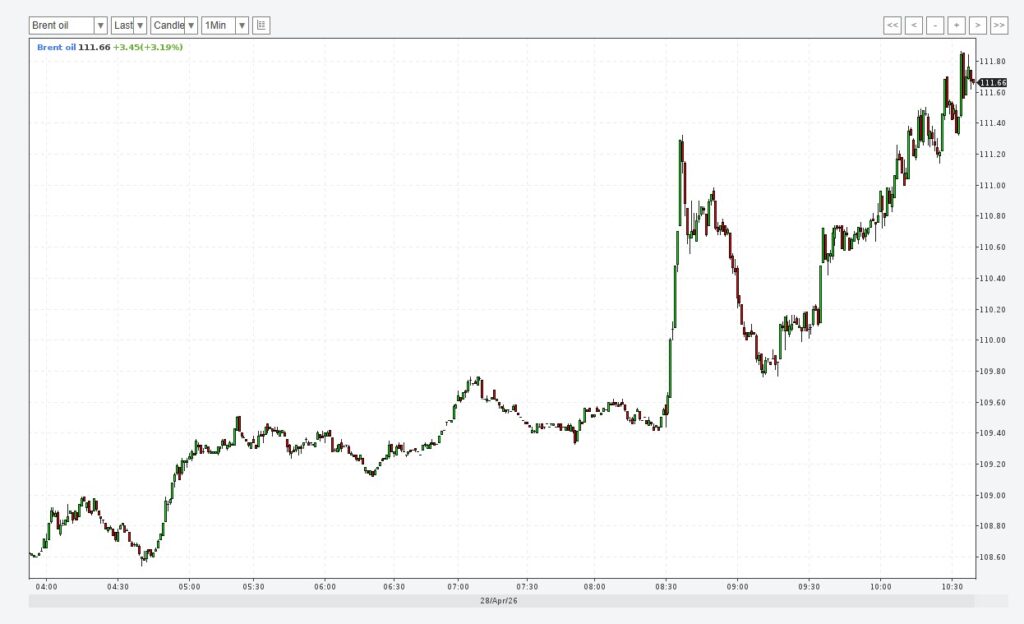Viewport: 1024px width, 624px height.
Task: Open the chart settings list icon
Action: click(261, 25)
